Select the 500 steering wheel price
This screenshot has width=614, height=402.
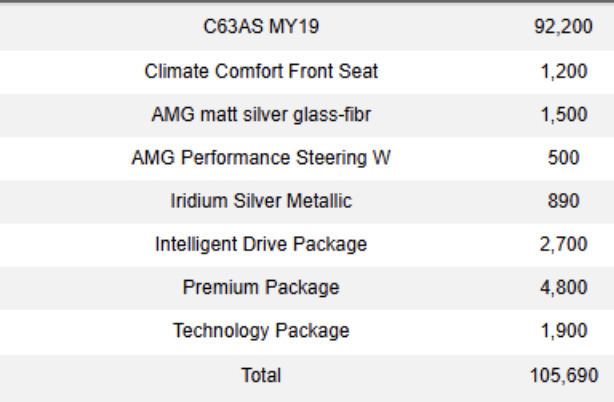click(563, 158)
